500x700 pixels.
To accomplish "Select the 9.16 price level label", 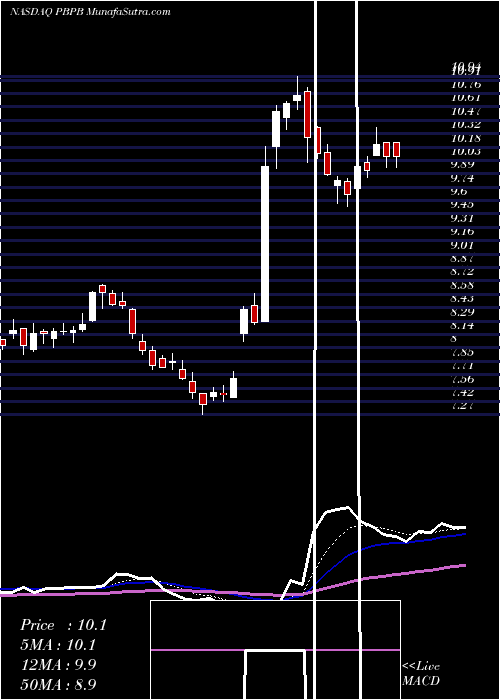I will click(462, 232).
